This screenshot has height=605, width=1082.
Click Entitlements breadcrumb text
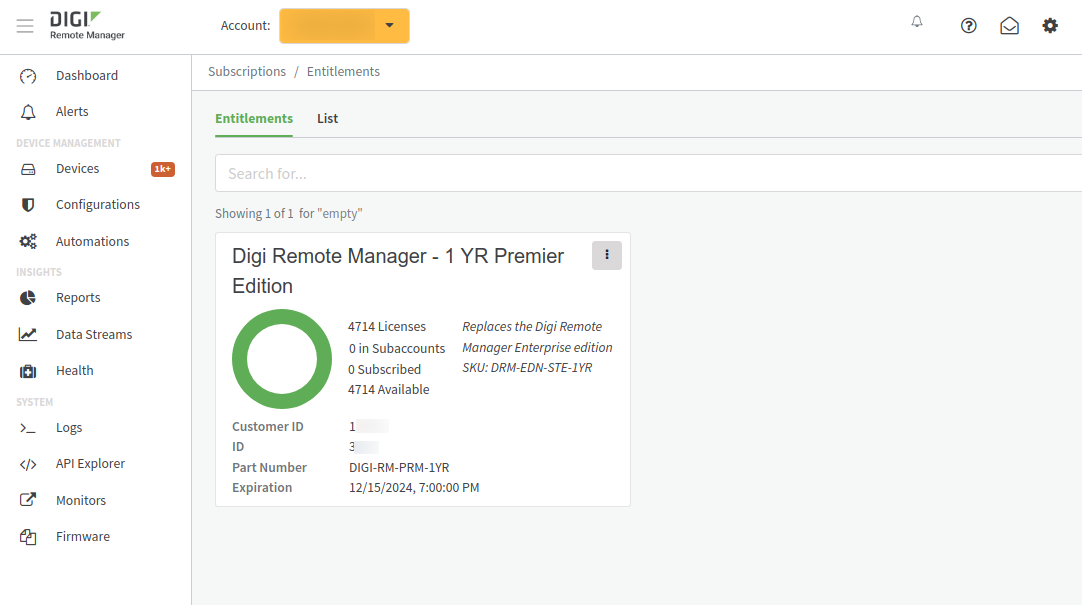tap(343, 71)
